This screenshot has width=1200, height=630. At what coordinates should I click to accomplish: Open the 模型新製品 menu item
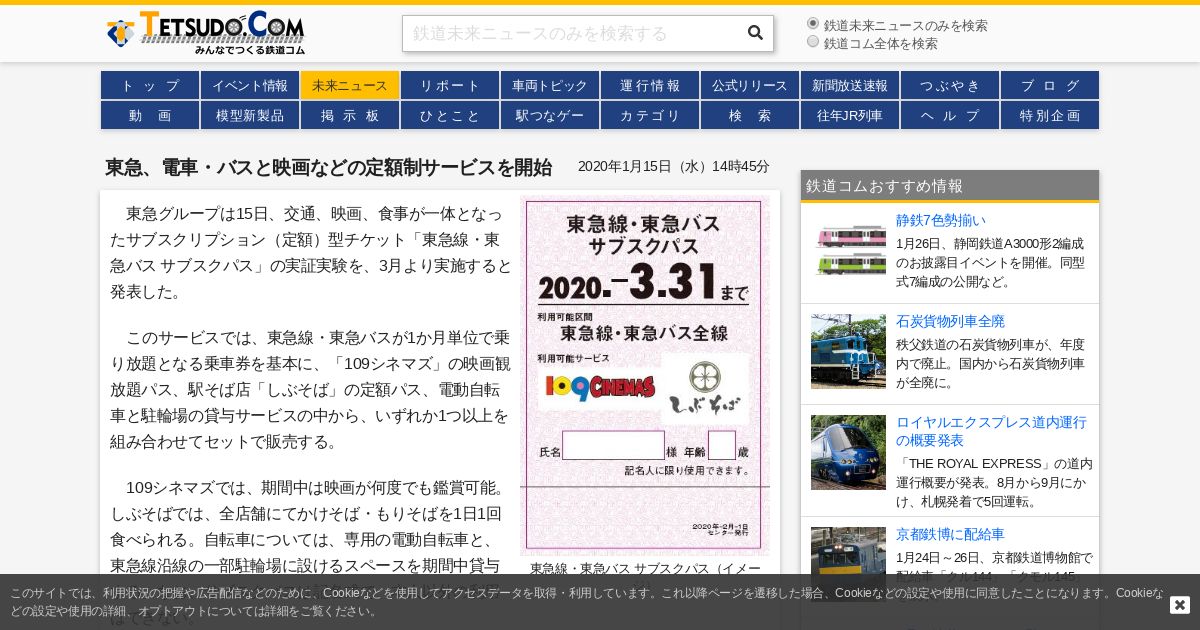pos(250,115)
